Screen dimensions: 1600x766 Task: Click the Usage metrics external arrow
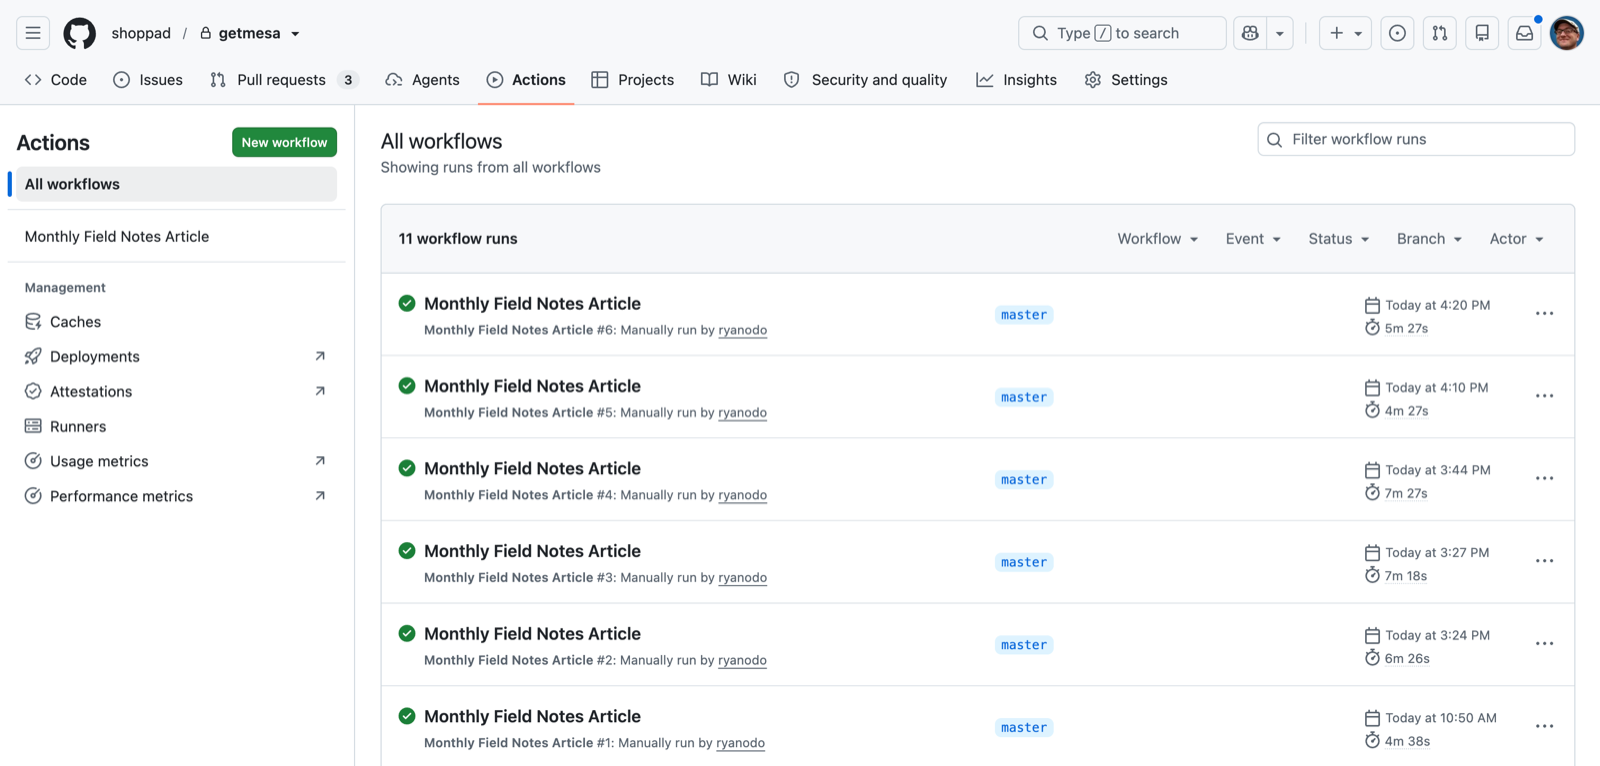320,461
